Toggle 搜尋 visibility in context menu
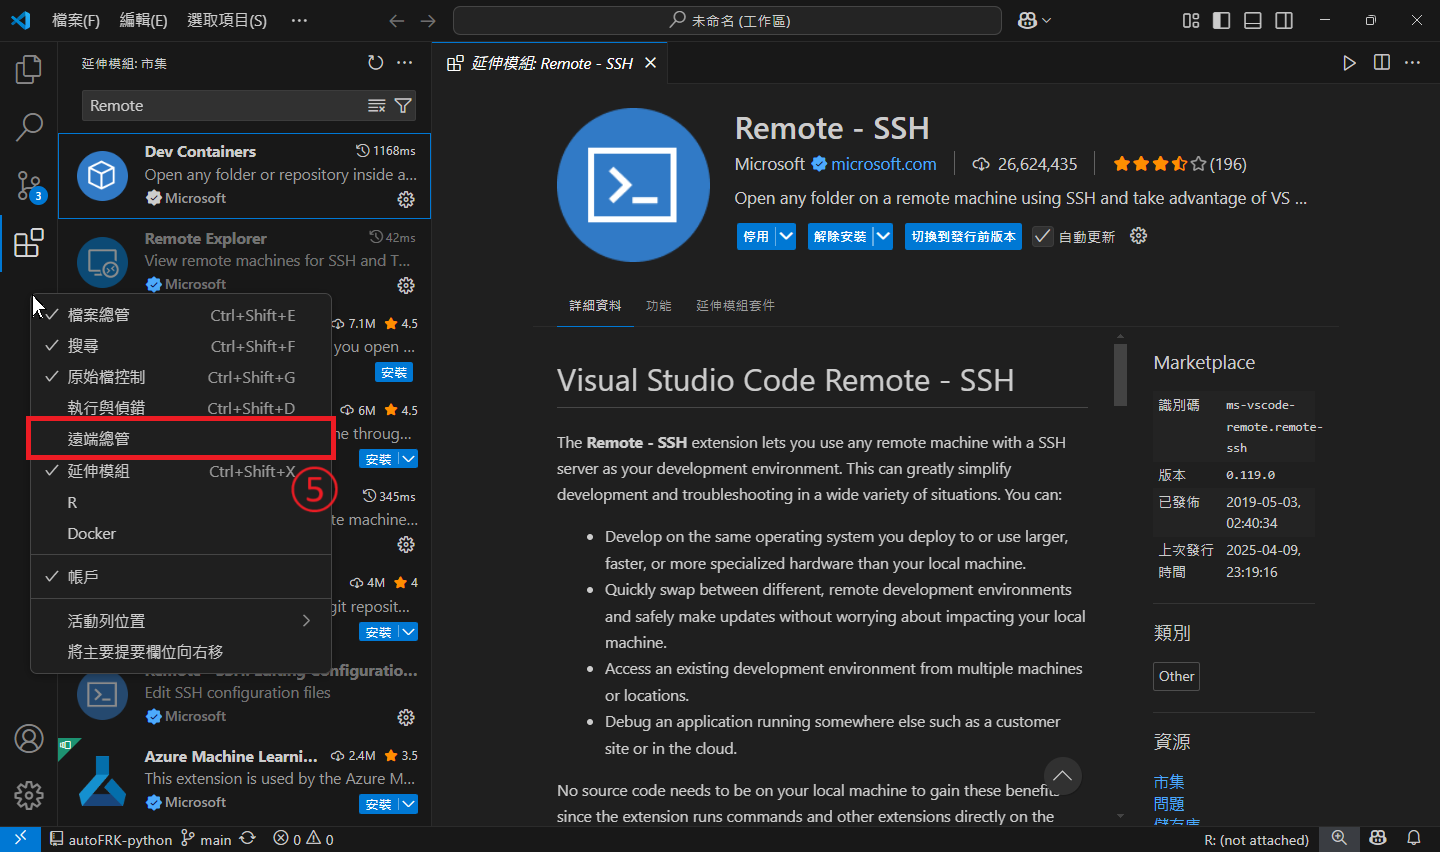Screen dimensions: 1440x852 coord(181,346)
